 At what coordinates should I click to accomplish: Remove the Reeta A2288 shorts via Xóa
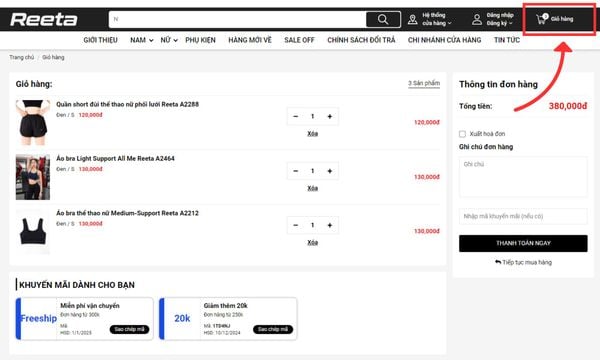(x=313, y=134)
